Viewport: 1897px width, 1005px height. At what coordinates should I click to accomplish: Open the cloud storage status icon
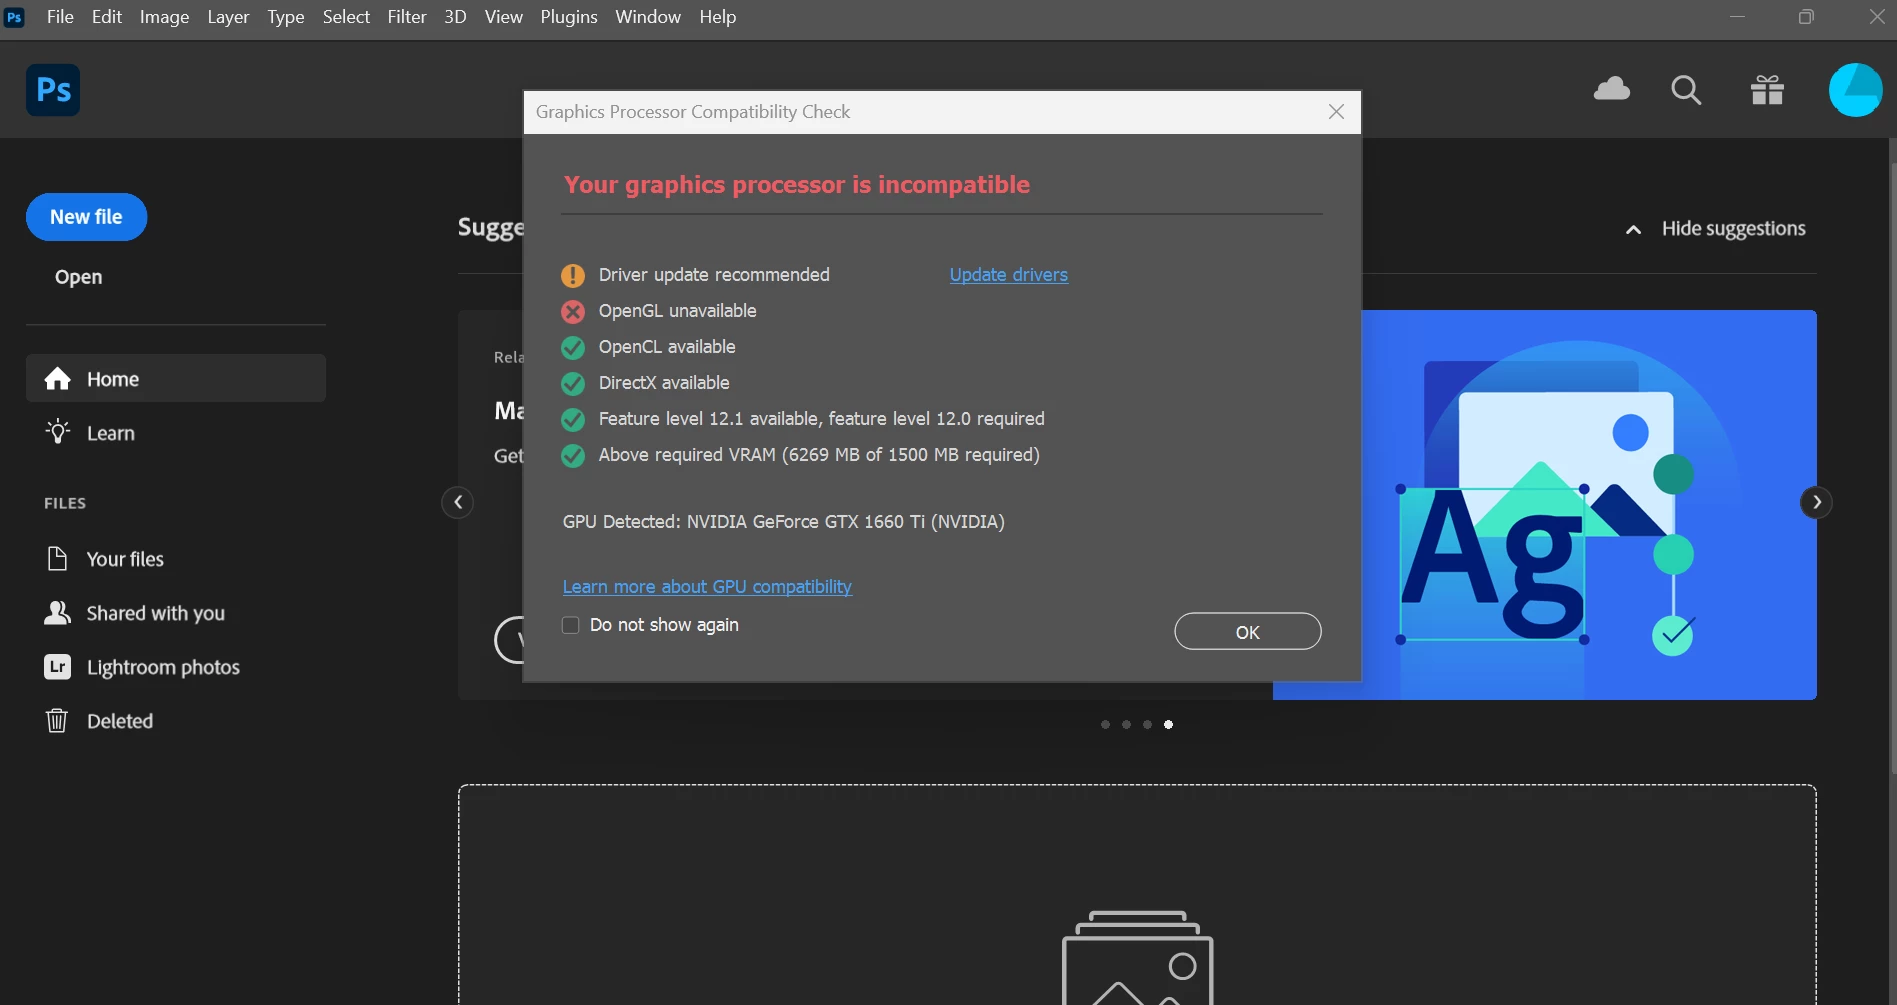tap(1611, 89)
